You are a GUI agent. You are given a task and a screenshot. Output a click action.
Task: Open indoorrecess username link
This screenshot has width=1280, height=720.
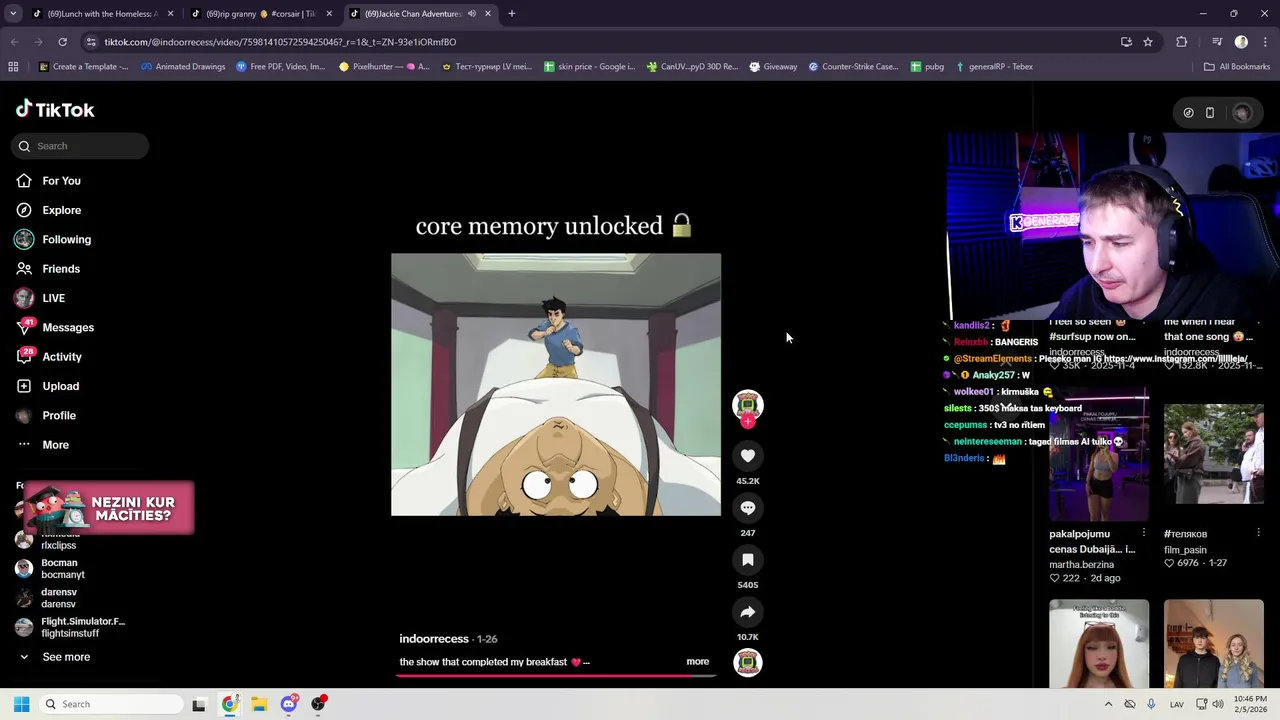(x=434, y=639)
